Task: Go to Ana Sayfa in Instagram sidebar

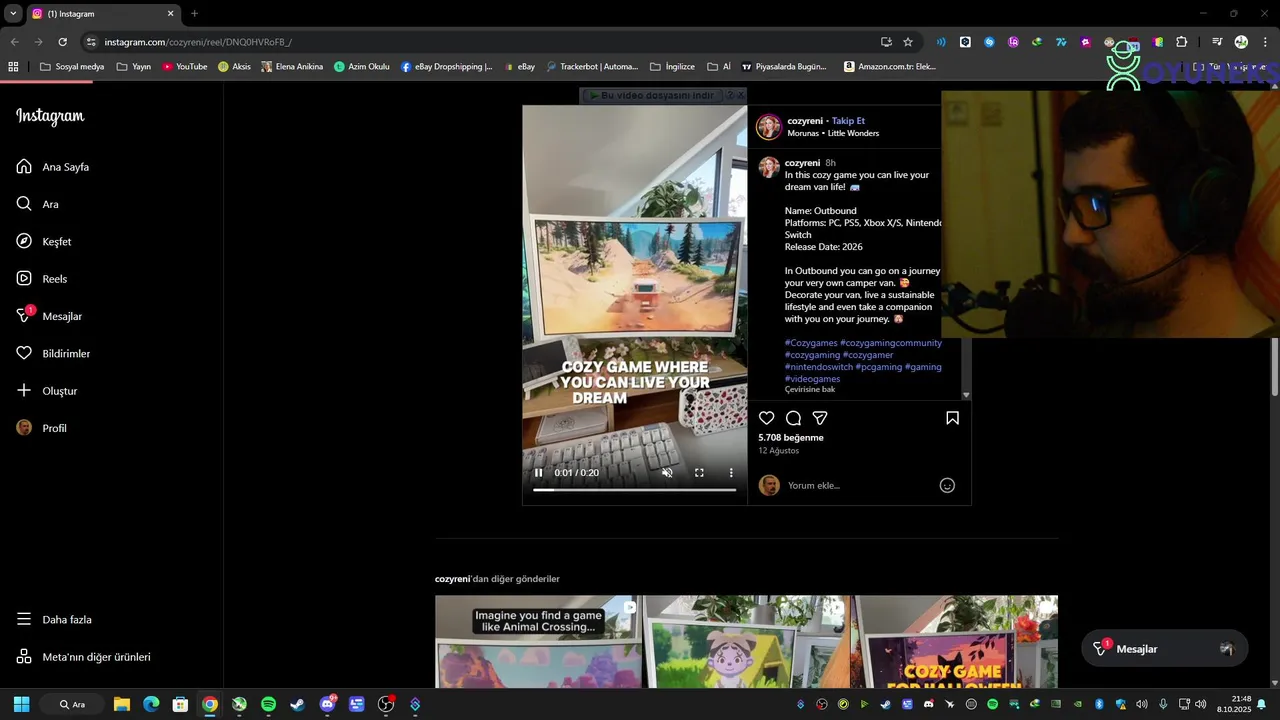Action: coord(66,167)
